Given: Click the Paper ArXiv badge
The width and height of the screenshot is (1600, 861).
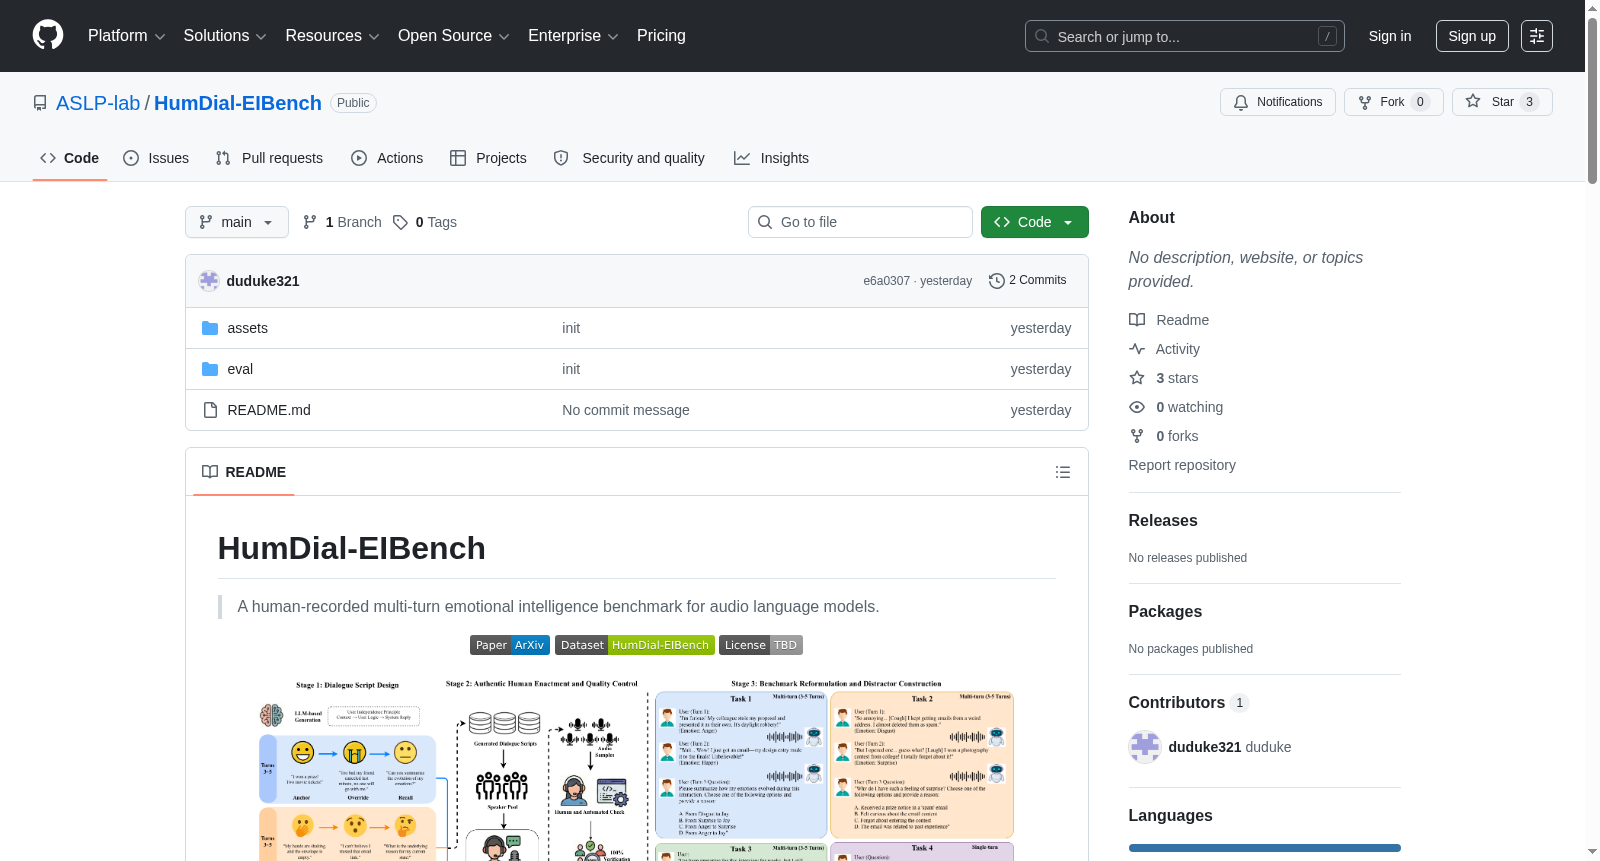Looking at the screenshot, I should 510,645.
